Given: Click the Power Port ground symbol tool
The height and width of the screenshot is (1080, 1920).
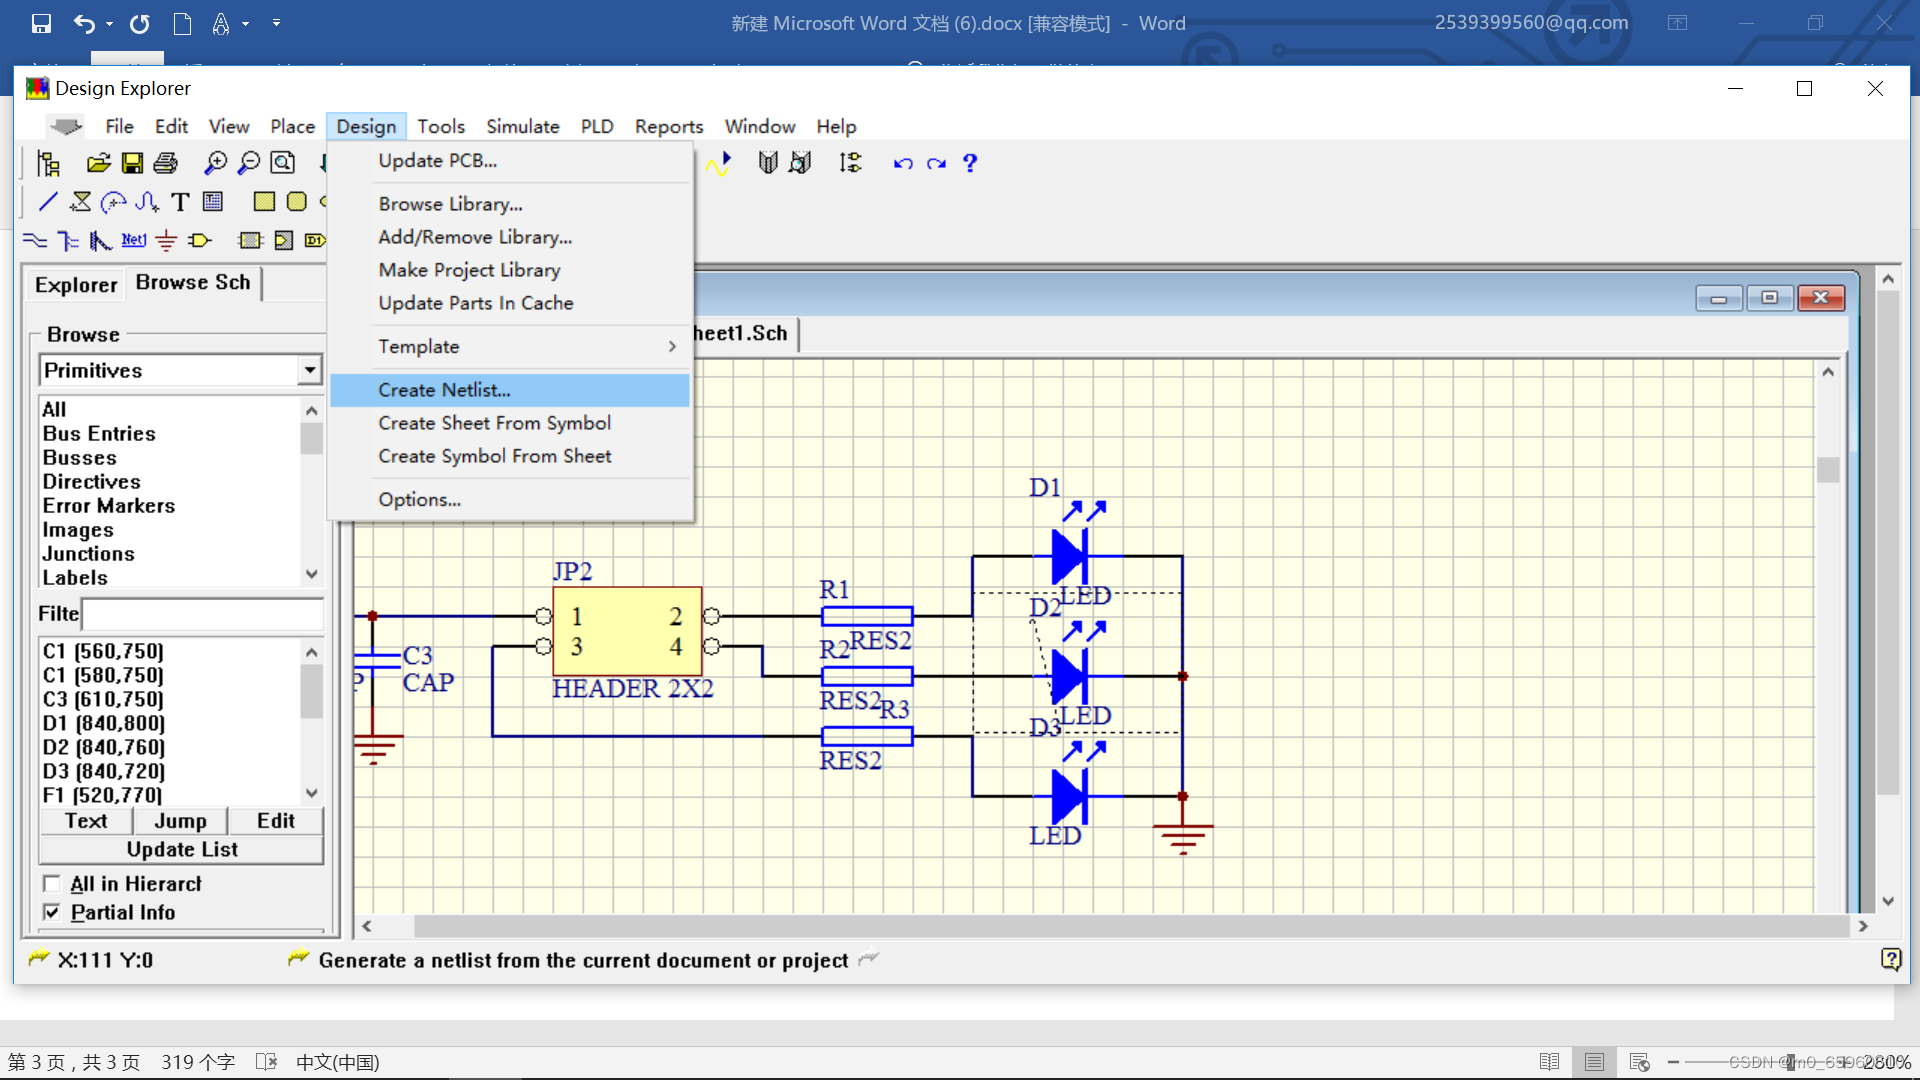Looking at the screenshot, I should (166, 240).
